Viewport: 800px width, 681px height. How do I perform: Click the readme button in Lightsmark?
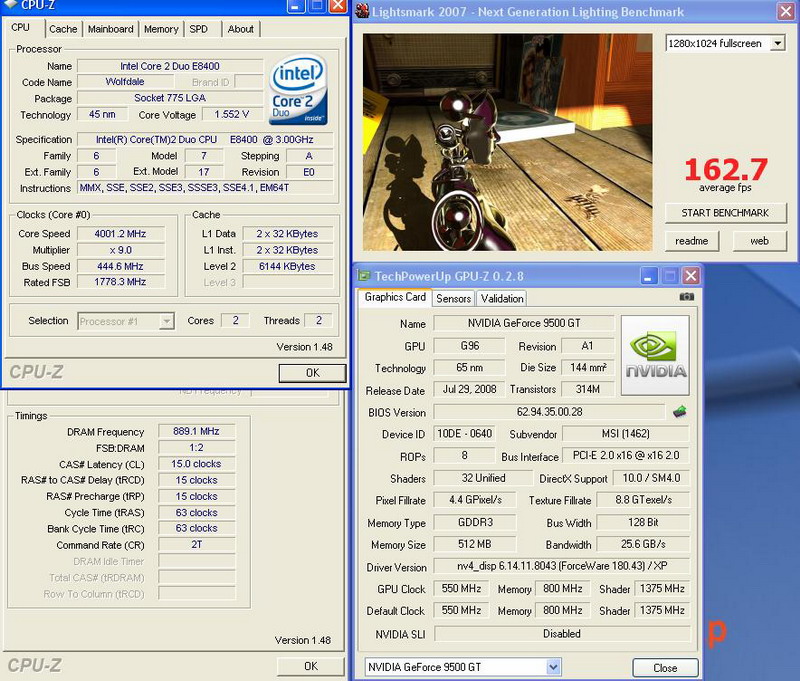click(692, 241)
